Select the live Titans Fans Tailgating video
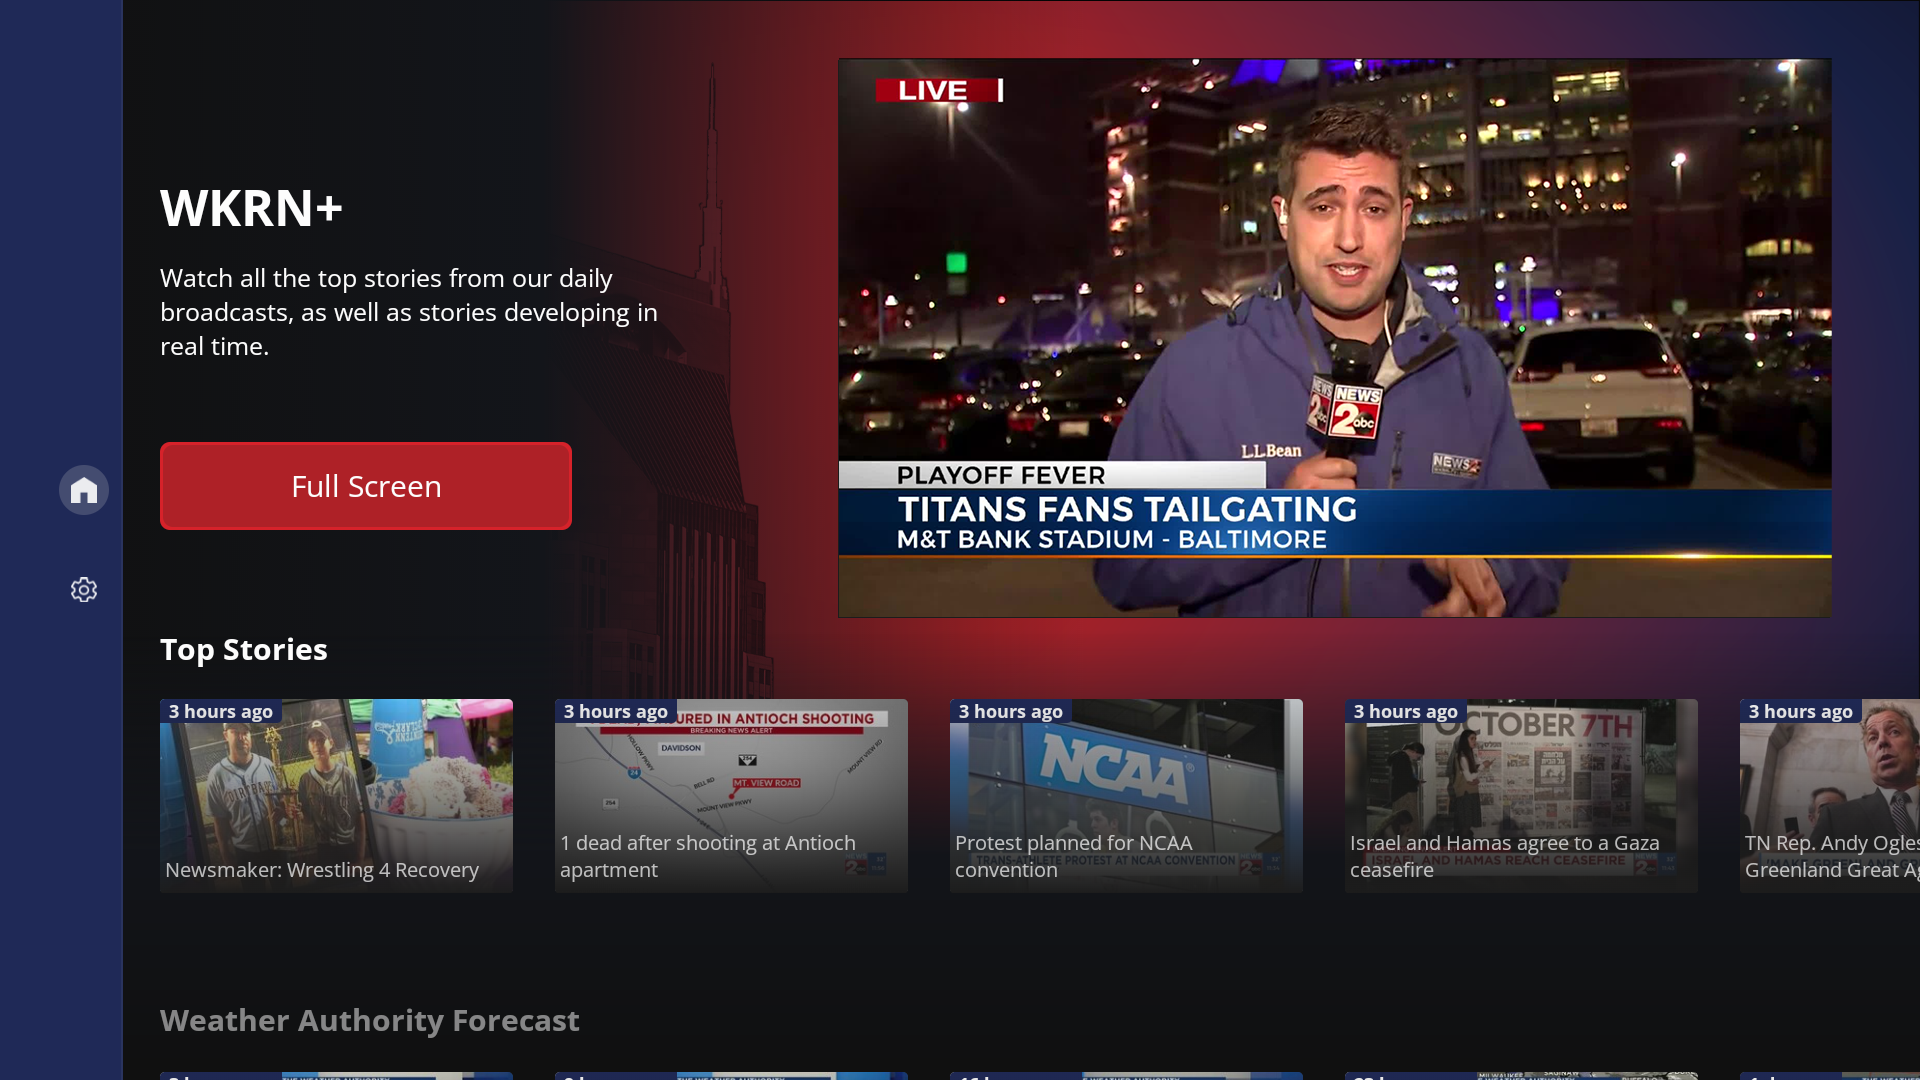The height and width of the screenshot is (1080, 1920). (x=1335, y=338)
